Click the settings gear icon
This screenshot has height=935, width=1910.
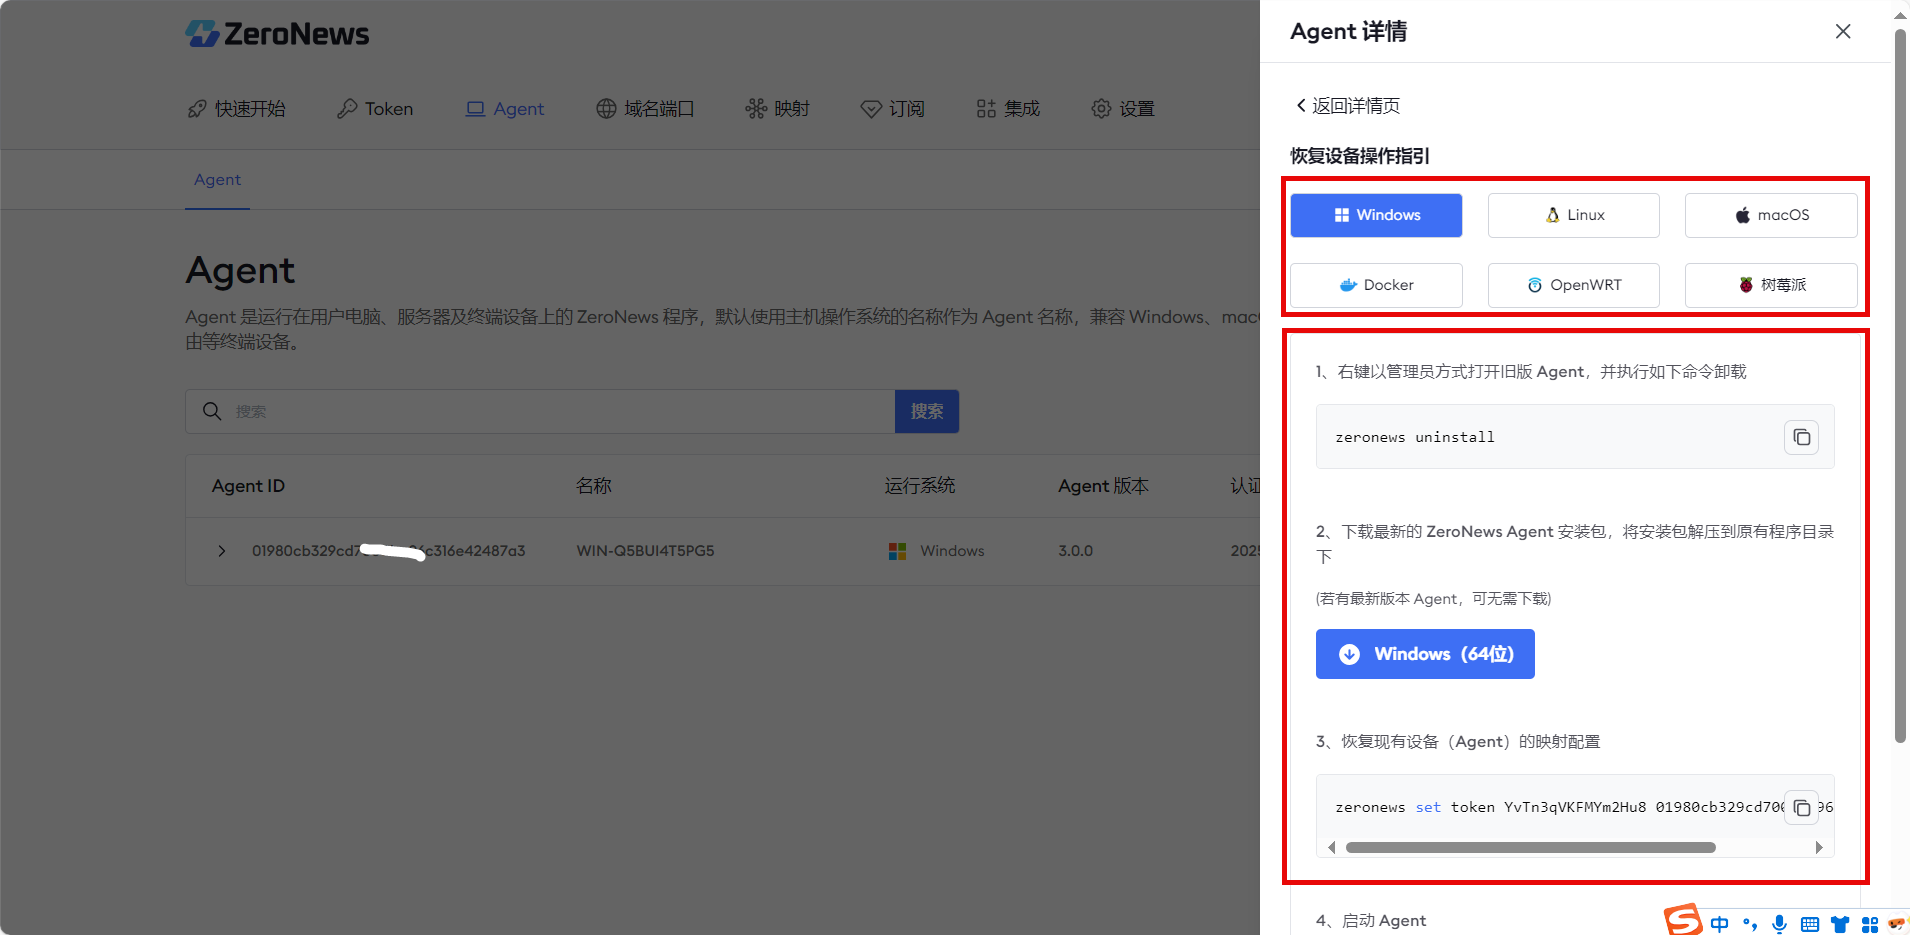[1101, 109]
